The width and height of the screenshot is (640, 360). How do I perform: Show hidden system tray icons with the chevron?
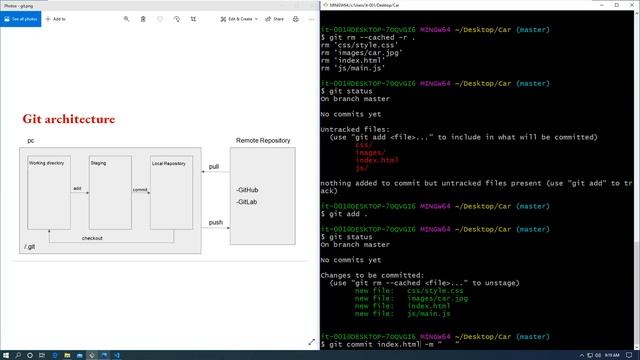[x=582, y=356]
